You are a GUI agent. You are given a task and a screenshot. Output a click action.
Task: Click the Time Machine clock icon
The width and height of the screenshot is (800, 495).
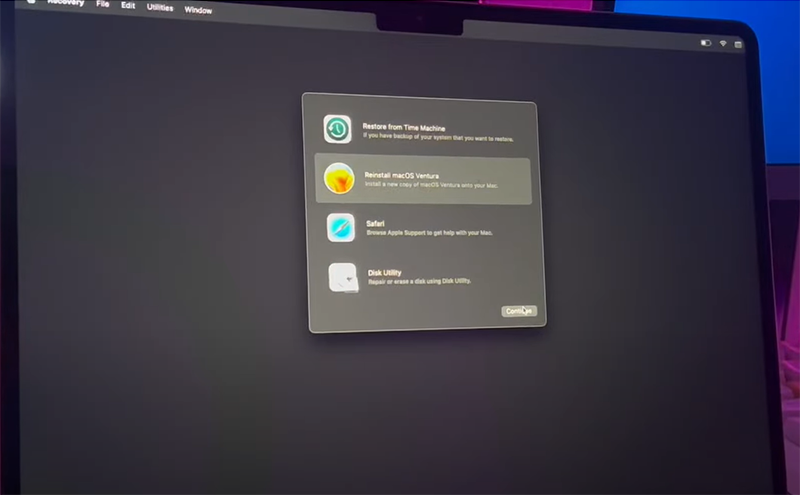(x=337, y=129)
